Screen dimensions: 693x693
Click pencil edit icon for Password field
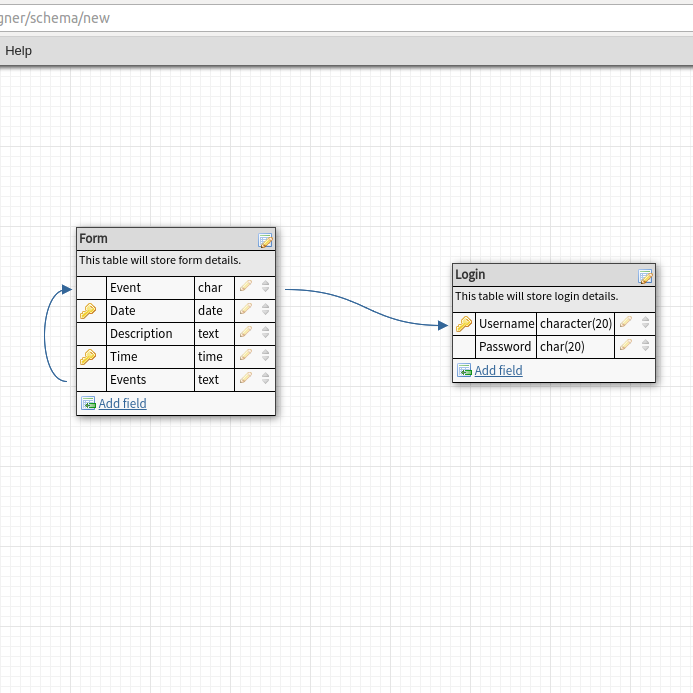pyautogui.click(x=625, y=345)
